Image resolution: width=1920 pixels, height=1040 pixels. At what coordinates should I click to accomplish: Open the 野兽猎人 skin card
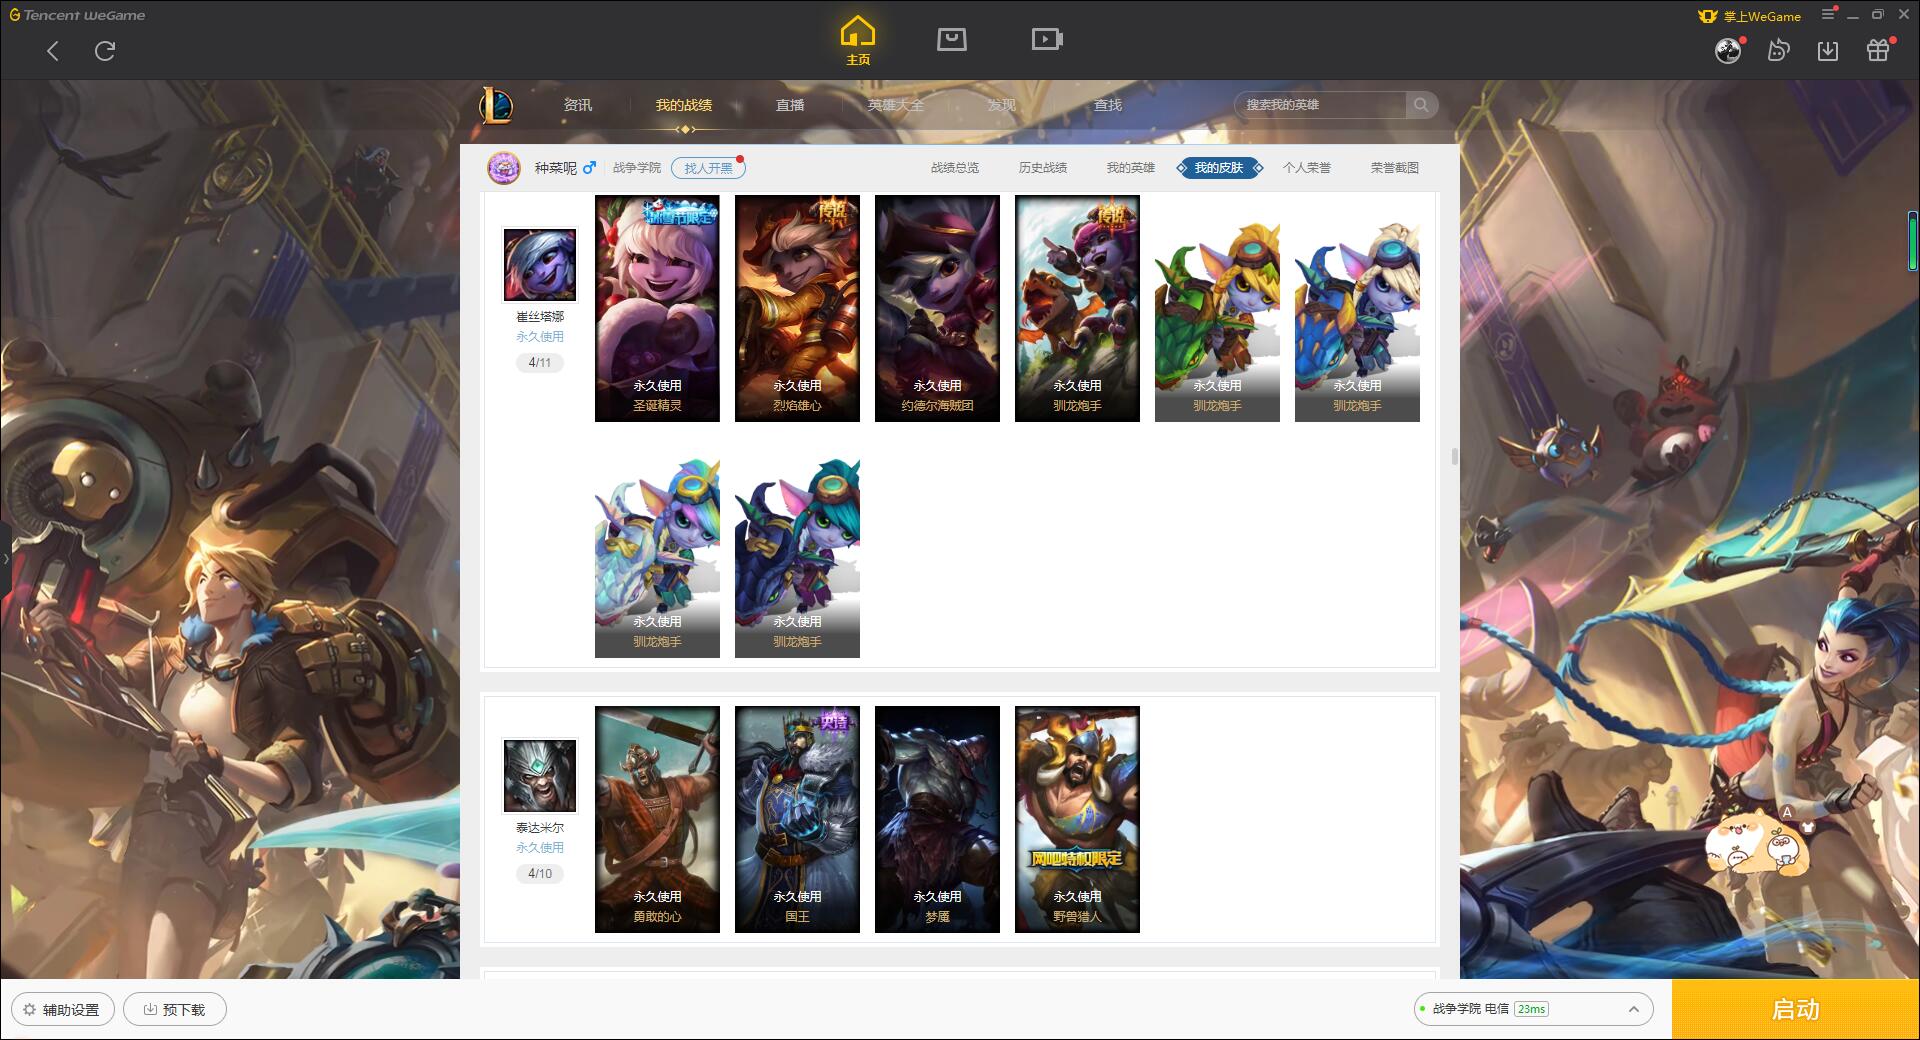[x=1077, y=819]
